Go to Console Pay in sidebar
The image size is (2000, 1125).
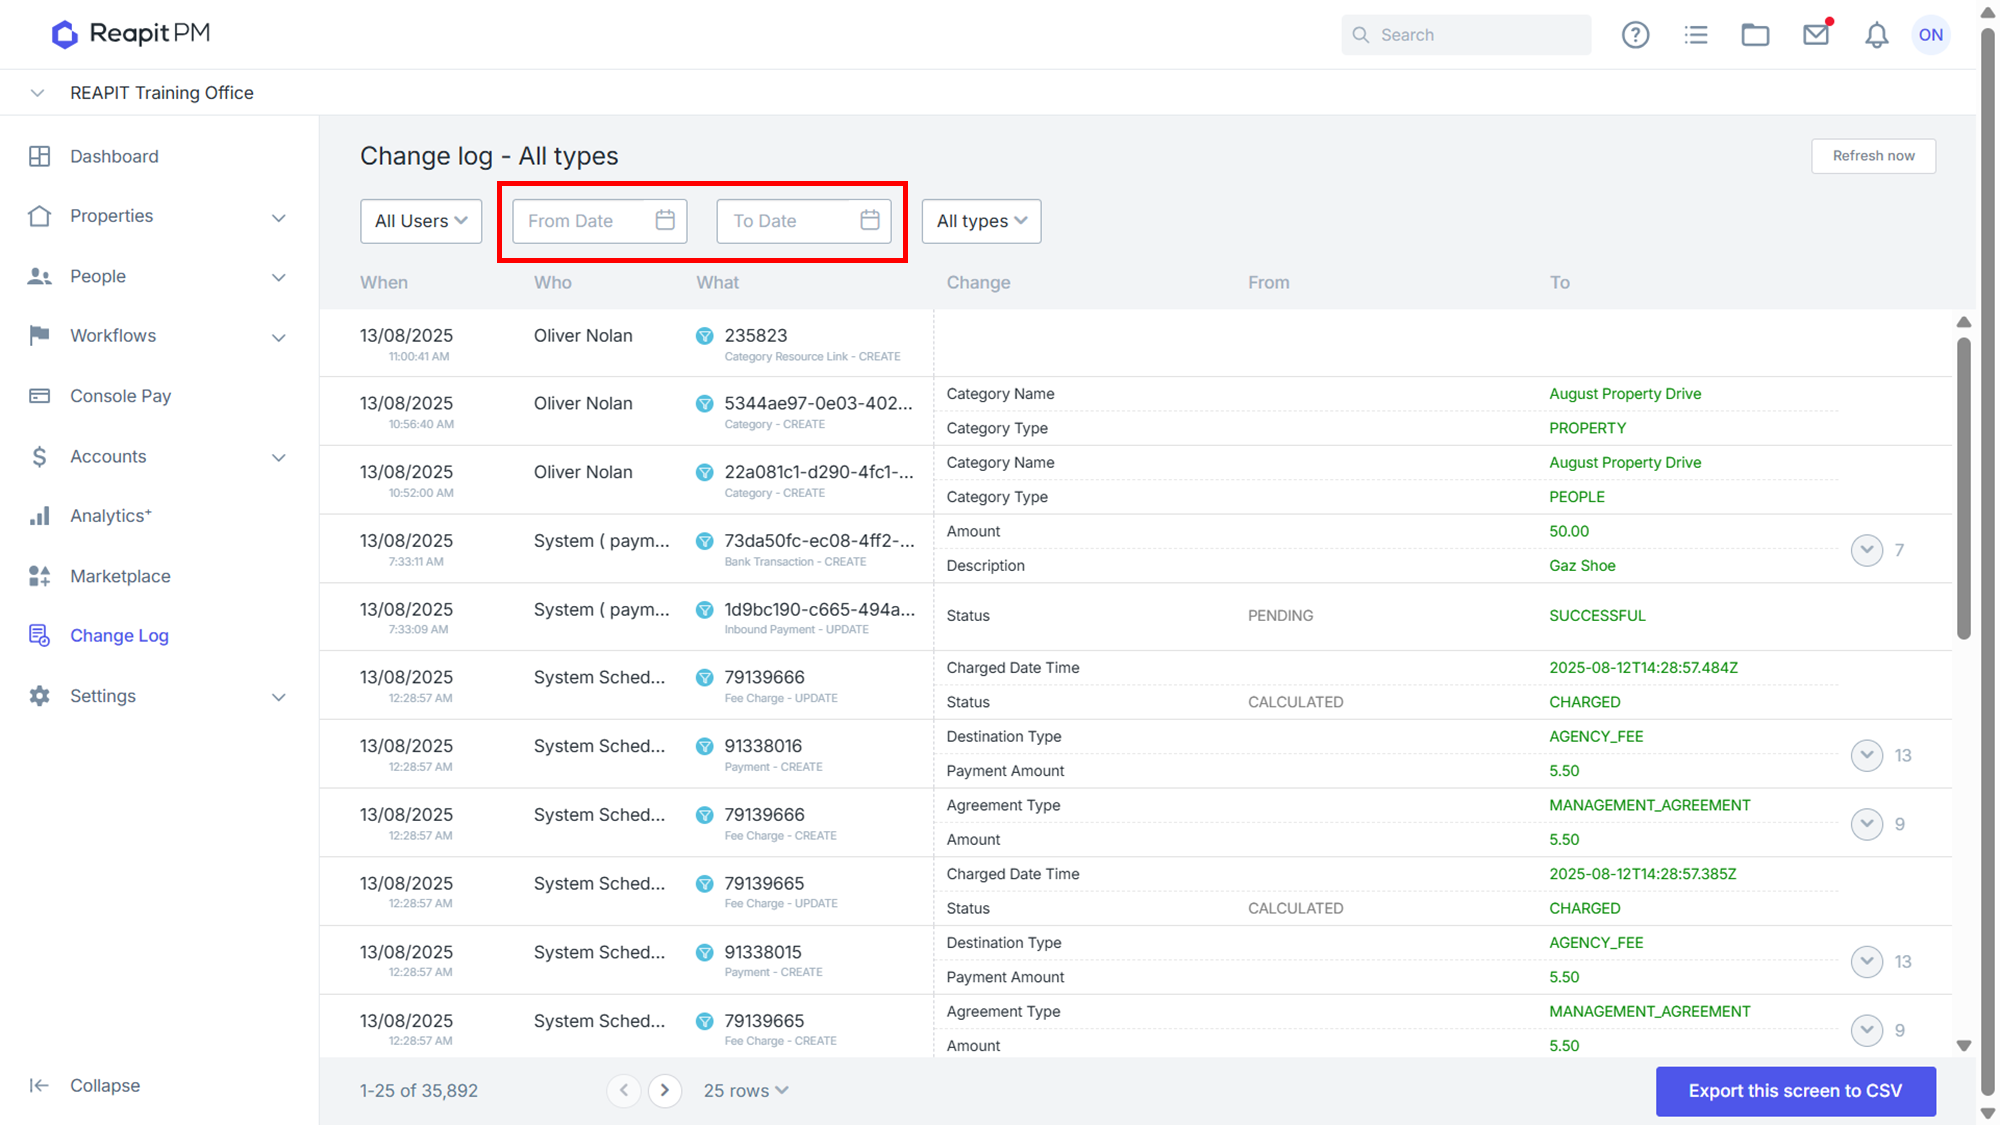(120, 396)
